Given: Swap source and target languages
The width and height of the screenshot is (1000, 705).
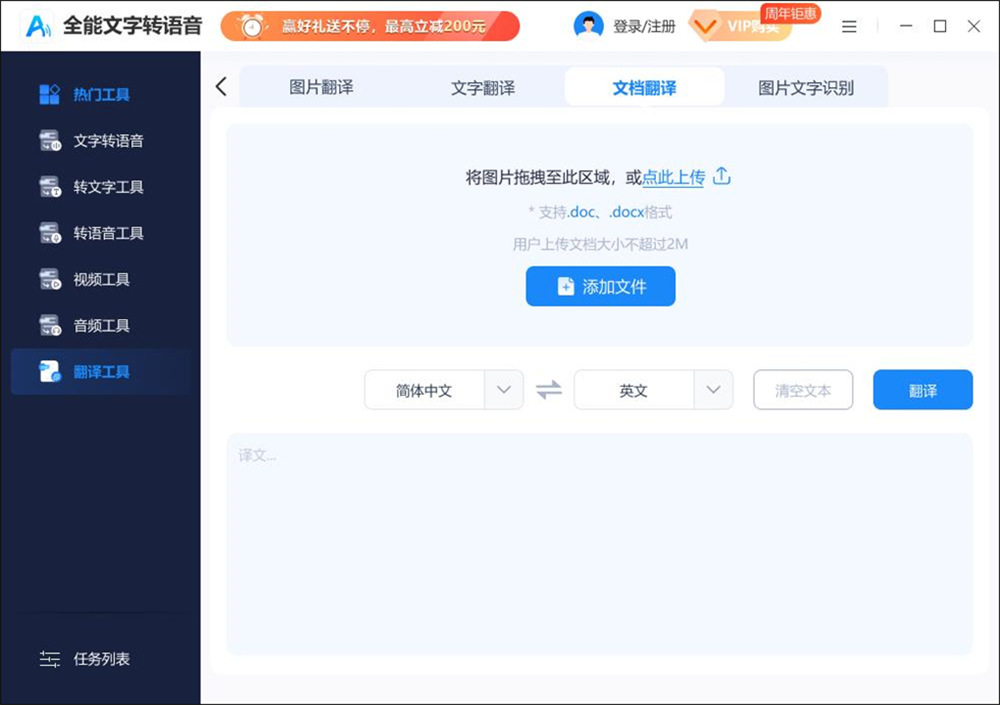Looking at the screenshot, I should point(548,389).
